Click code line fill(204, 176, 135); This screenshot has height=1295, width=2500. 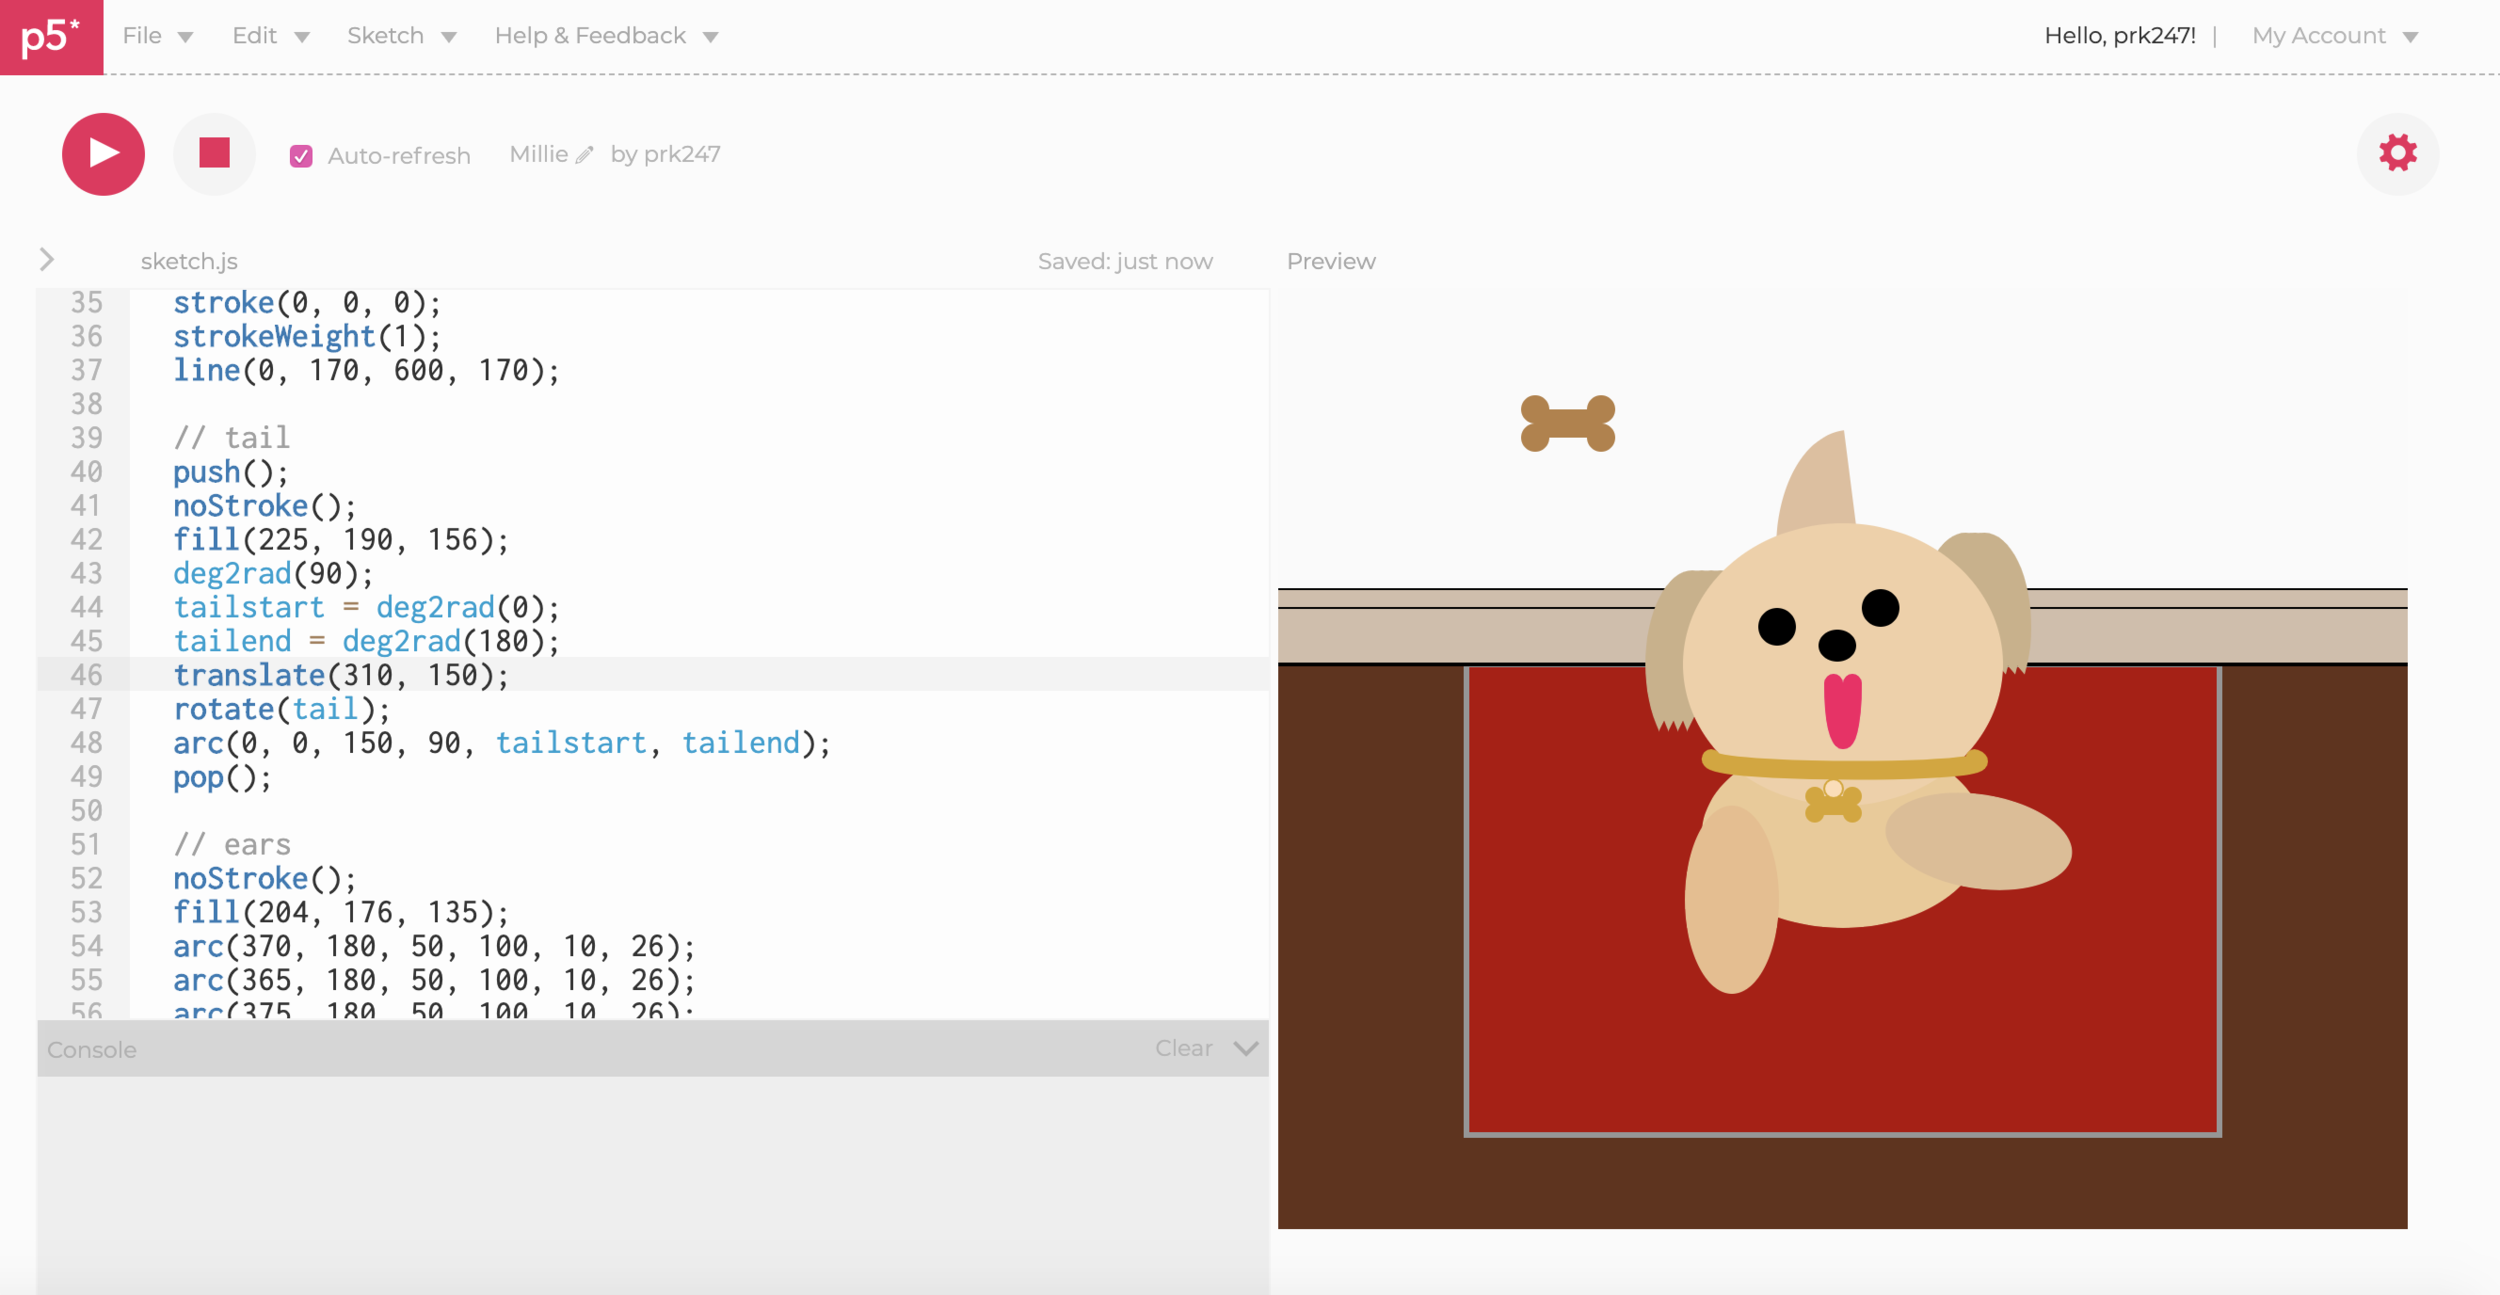tap(340, 912)
